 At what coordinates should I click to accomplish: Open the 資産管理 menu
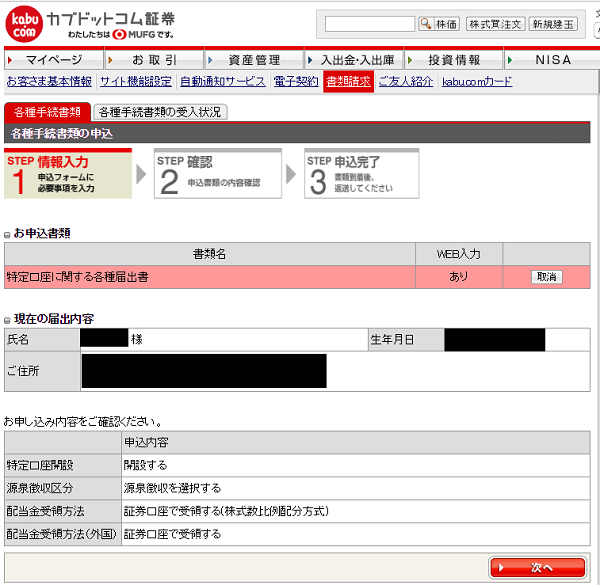pyautogui.click(x=254, y=60)
